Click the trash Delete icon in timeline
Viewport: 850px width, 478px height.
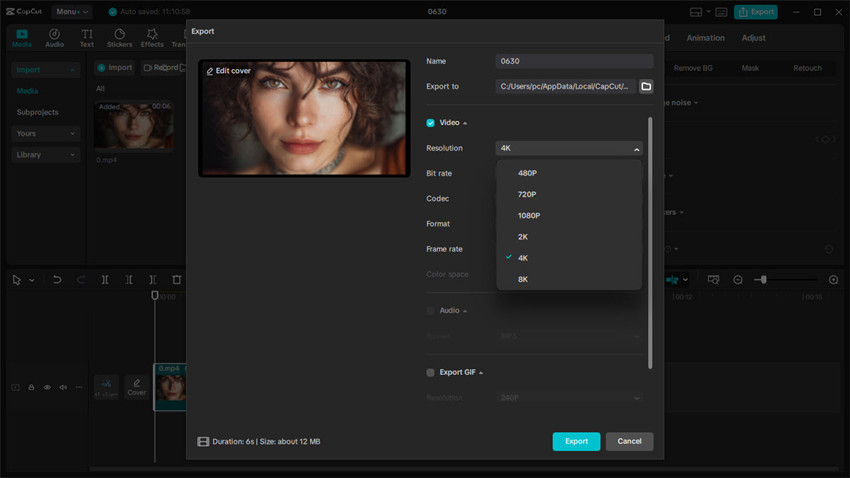click(x=177, y=280)
